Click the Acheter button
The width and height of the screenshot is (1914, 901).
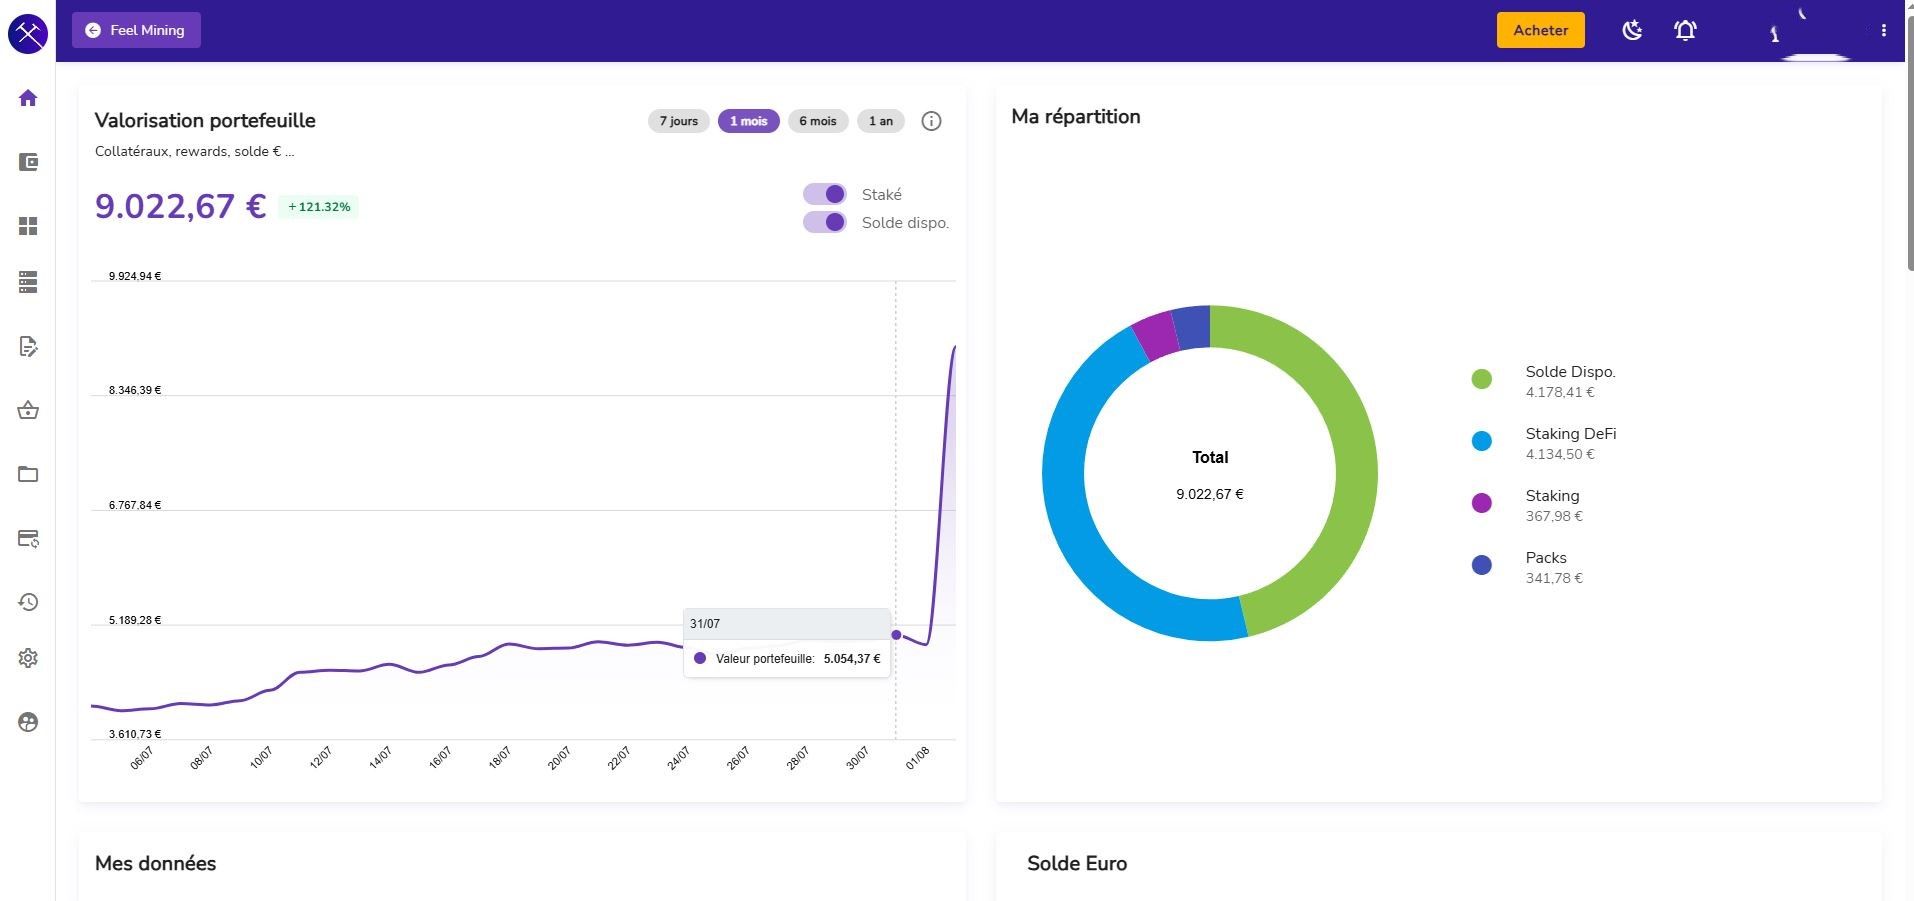point(1540,30)
